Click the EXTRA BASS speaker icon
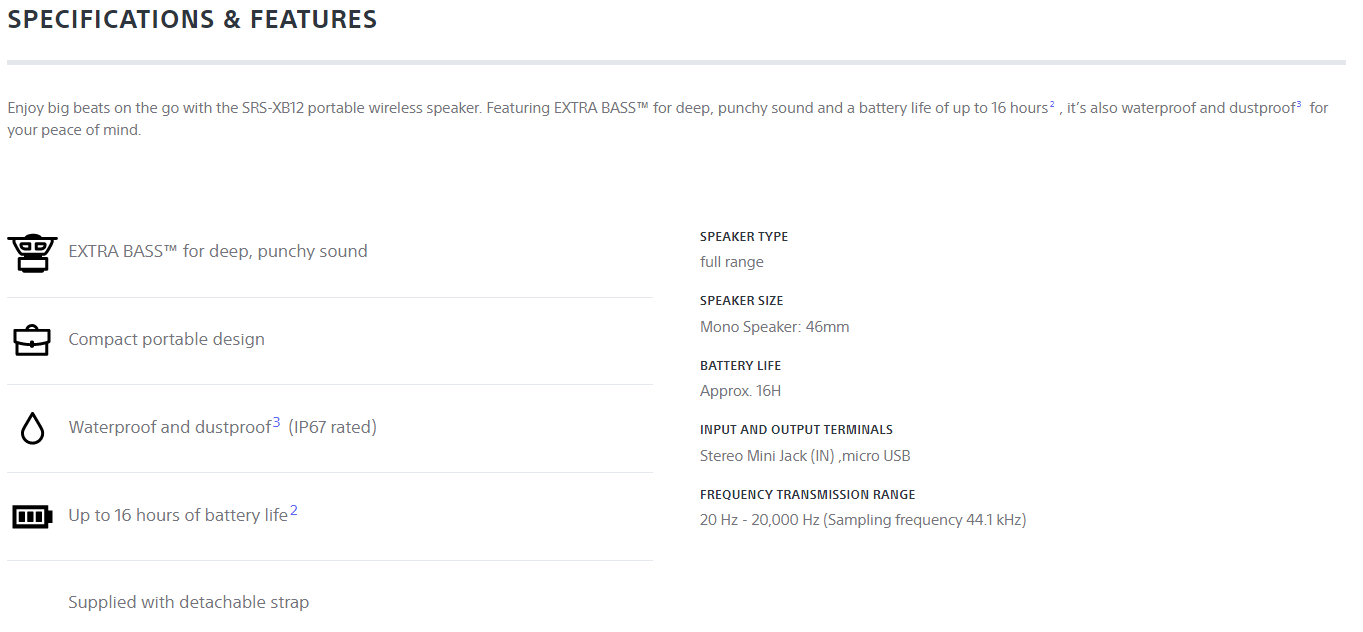This screenshot has height=632, width=1363. point(32,254)
